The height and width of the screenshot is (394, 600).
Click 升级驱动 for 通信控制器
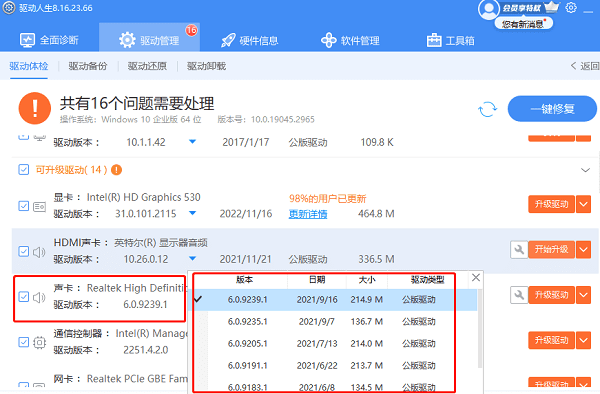click(x=551, y=340)
